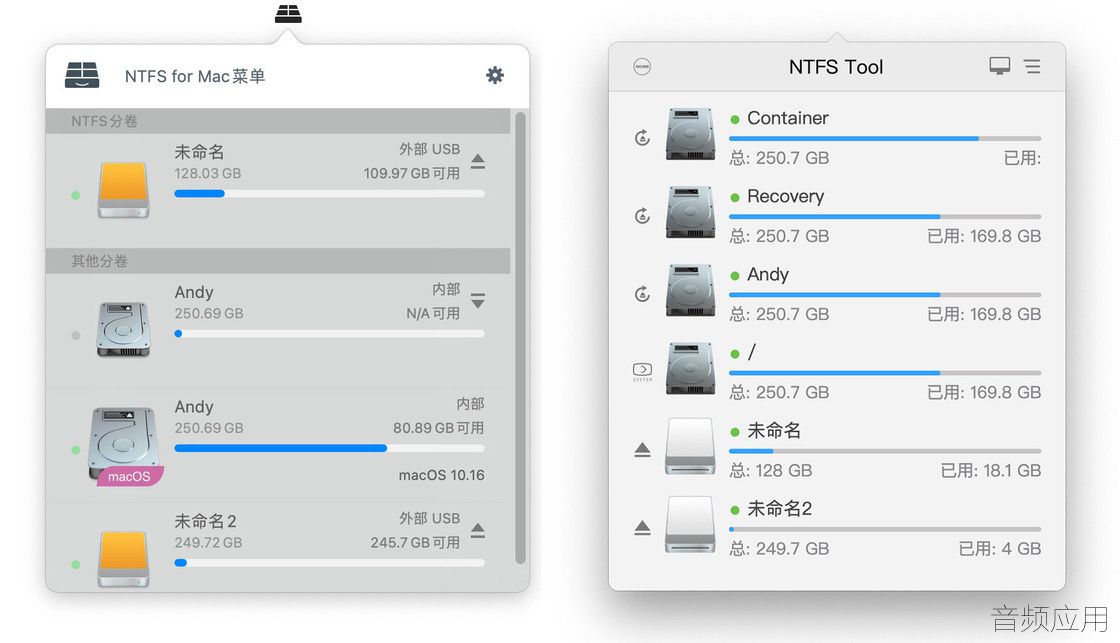Screen dimensions: 1120x643
Task: Click the "已用: 18.1 GB" used text
Action: 991,470
